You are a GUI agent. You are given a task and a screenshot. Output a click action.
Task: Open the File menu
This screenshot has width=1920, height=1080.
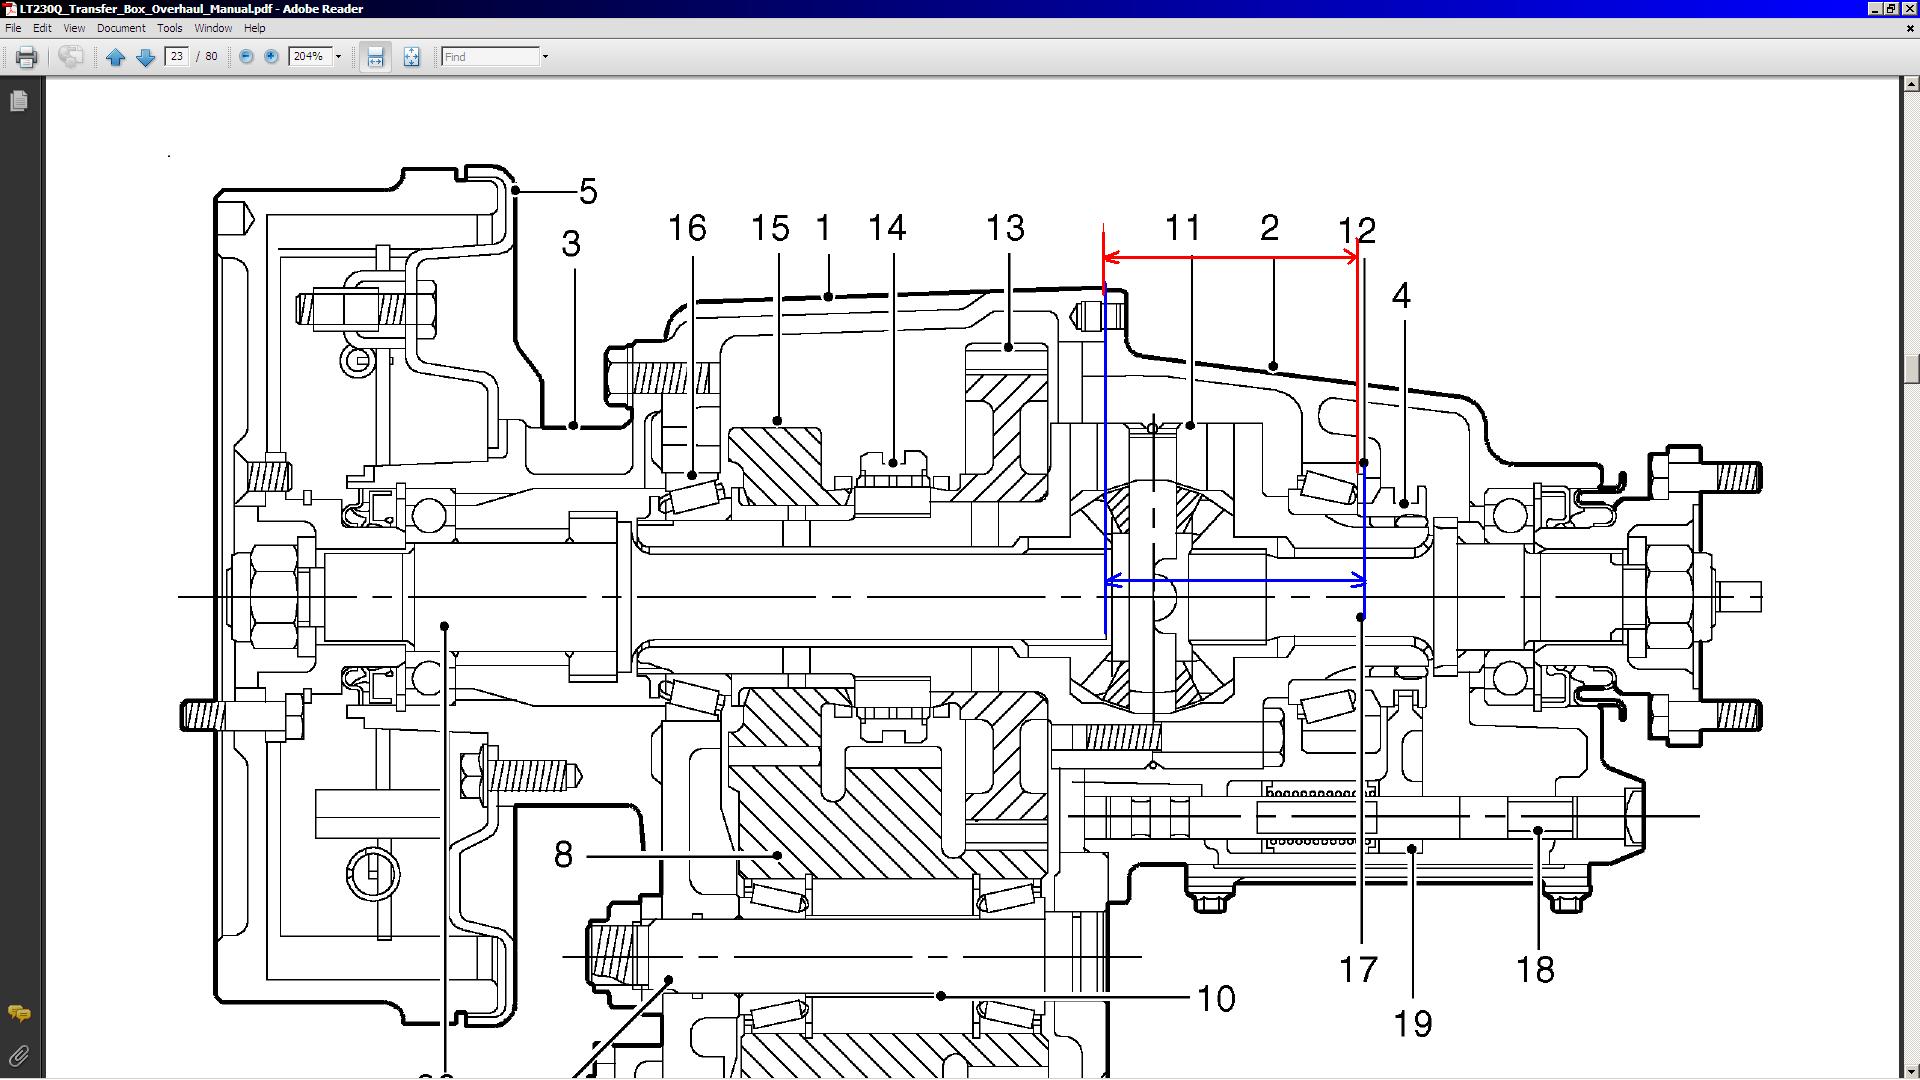point(13,28)
